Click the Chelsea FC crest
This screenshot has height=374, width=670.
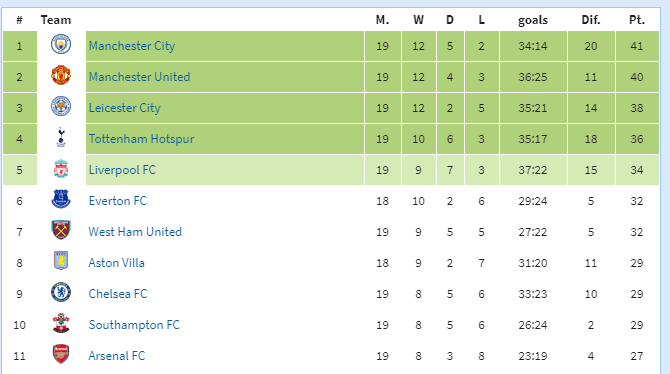61,292
